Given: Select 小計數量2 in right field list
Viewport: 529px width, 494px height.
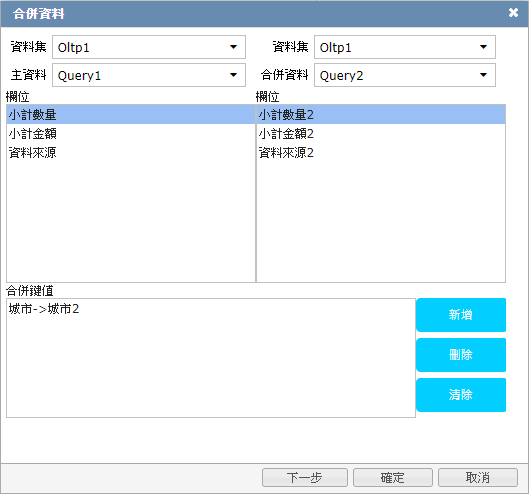Looking at the screenshot, I should [381, 114].
